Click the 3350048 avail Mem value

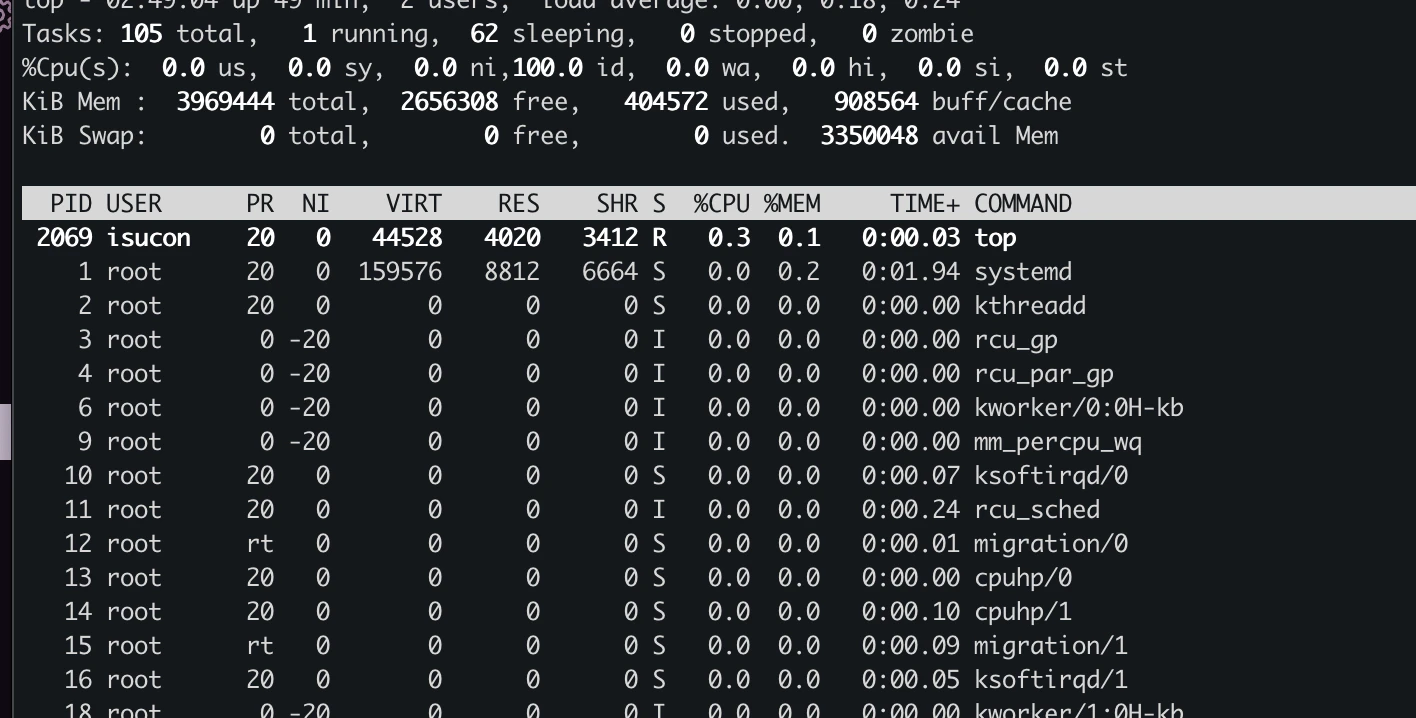869,136
